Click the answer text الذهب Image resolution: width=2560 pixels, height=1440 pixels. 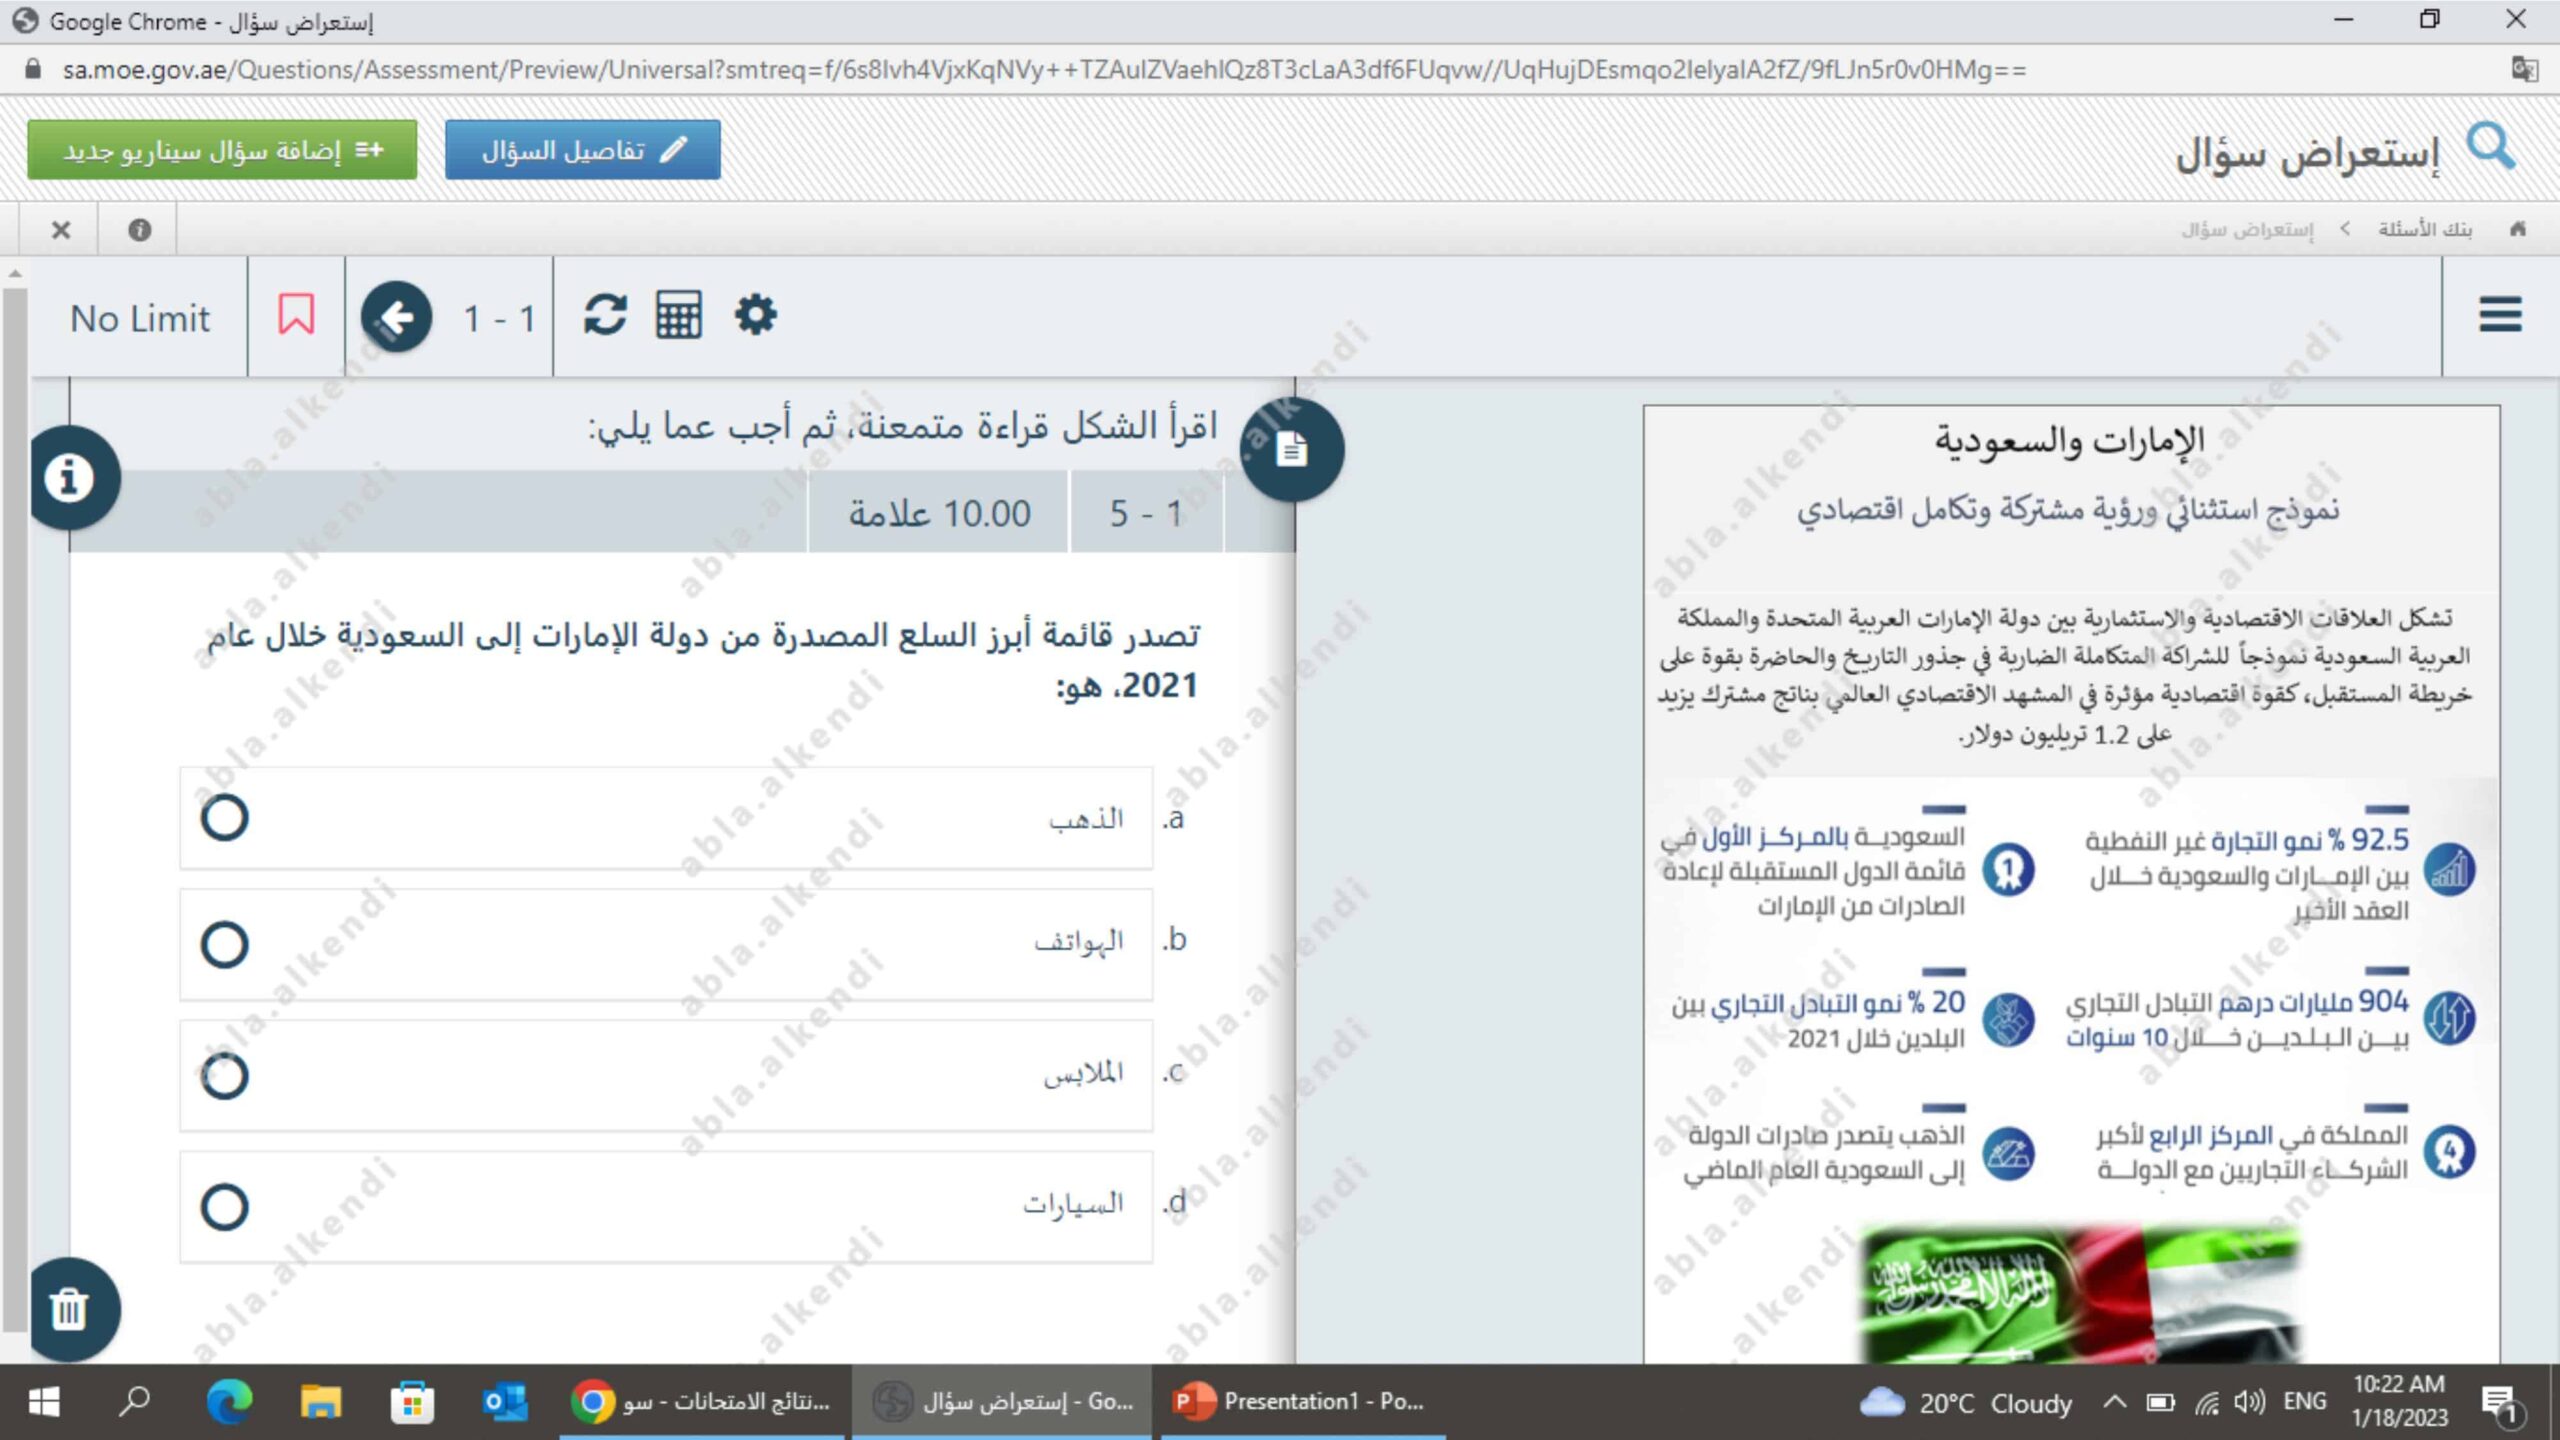(1086, 818)
